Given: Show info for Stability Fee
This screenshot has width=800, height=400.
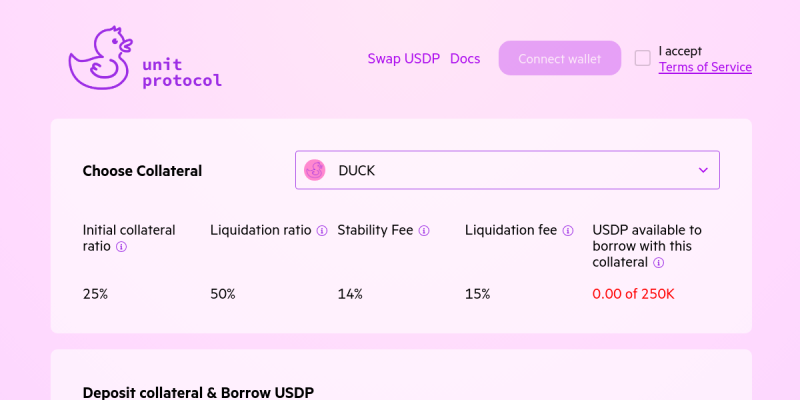Looking at the screenshot, I should 424,231.
